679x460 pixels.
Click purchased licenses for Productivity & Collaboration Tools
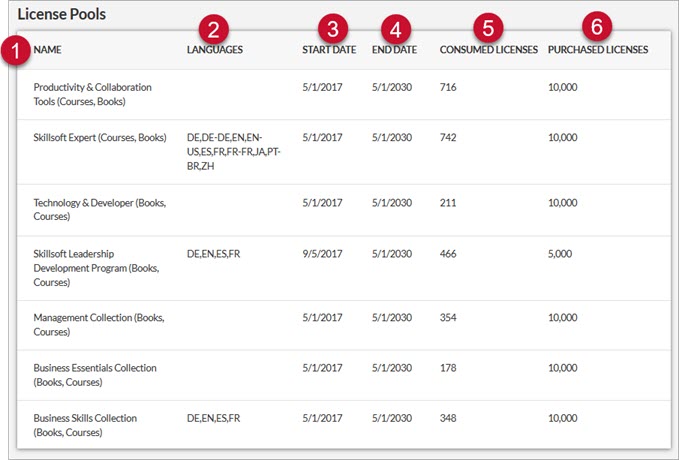tap(563, 87)
